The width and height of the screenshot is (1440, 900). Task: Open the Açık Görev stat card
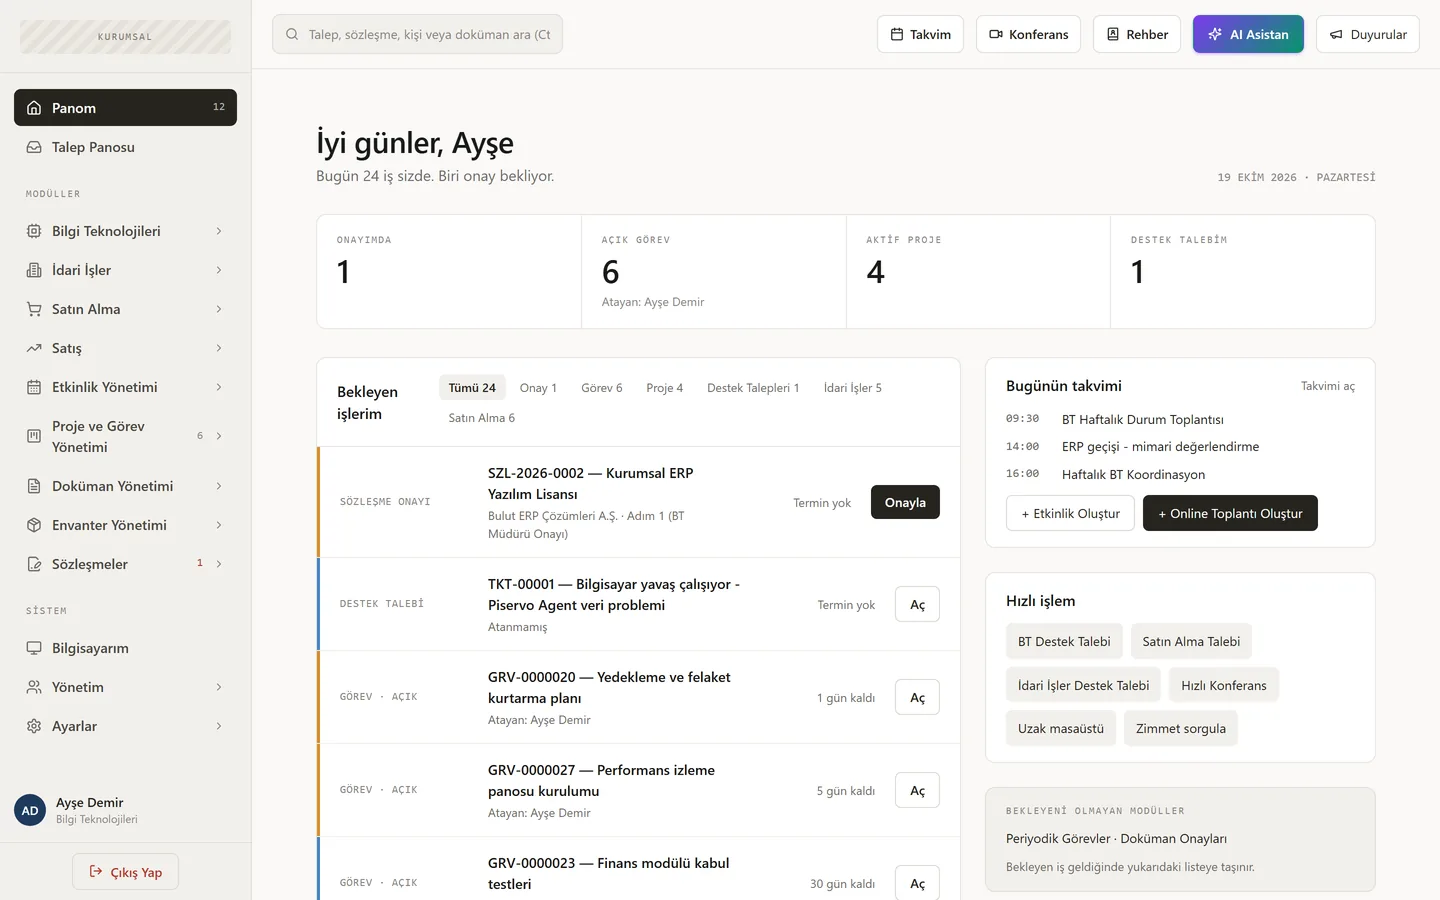tap(714, 272)
